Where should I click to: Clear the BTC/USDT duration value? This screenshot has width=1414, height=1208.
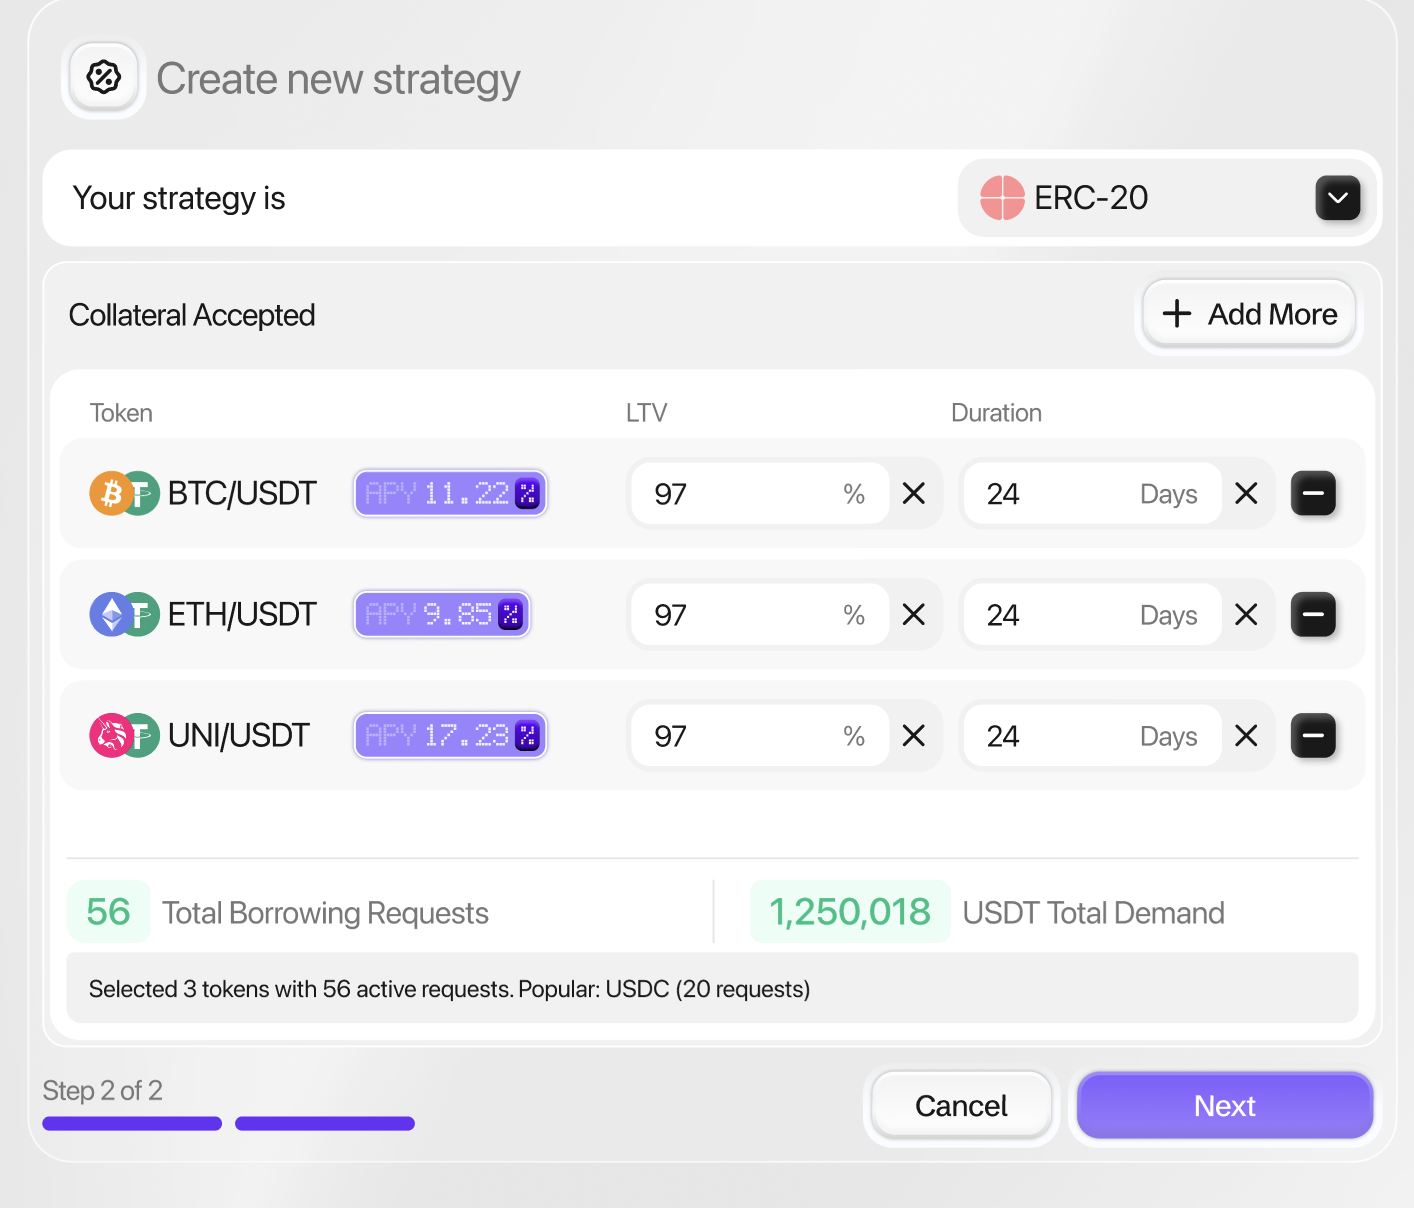[1246, 493]
